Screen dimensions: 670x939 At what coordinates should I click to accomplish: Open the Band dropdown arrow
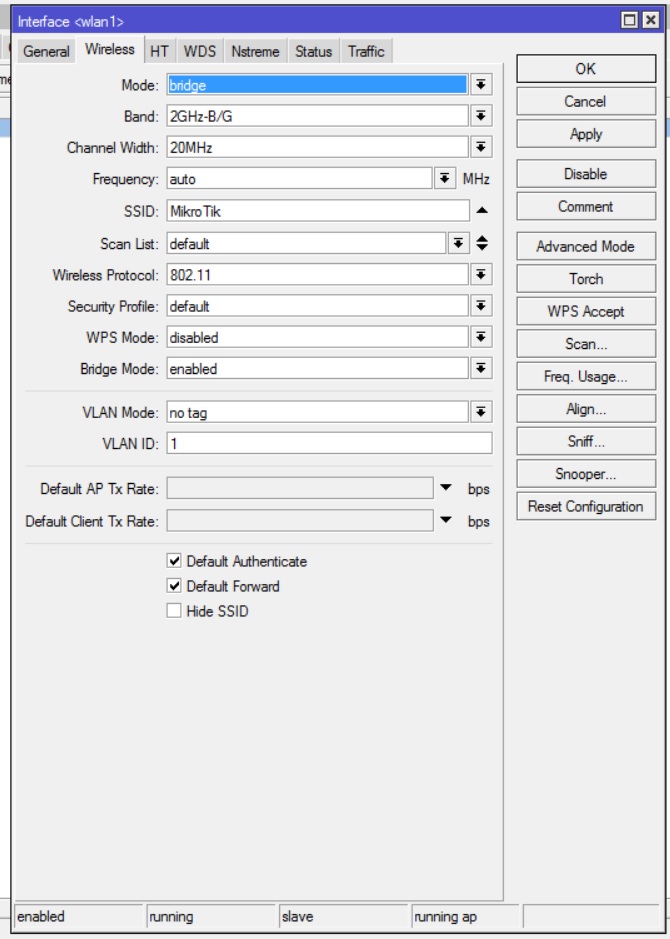(481, 116)
